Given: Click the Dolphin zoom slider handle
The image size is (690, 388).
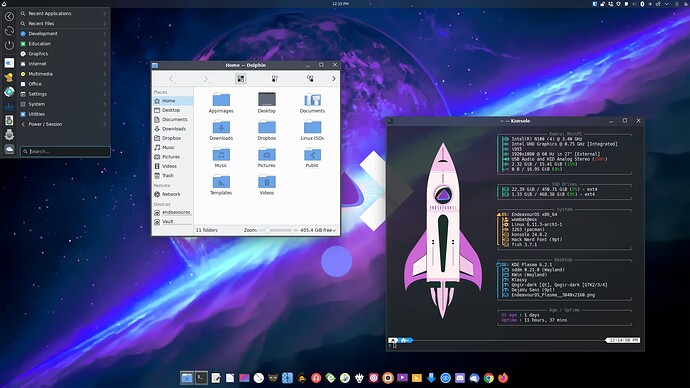Looking at the screenshot, I should 267,230.
